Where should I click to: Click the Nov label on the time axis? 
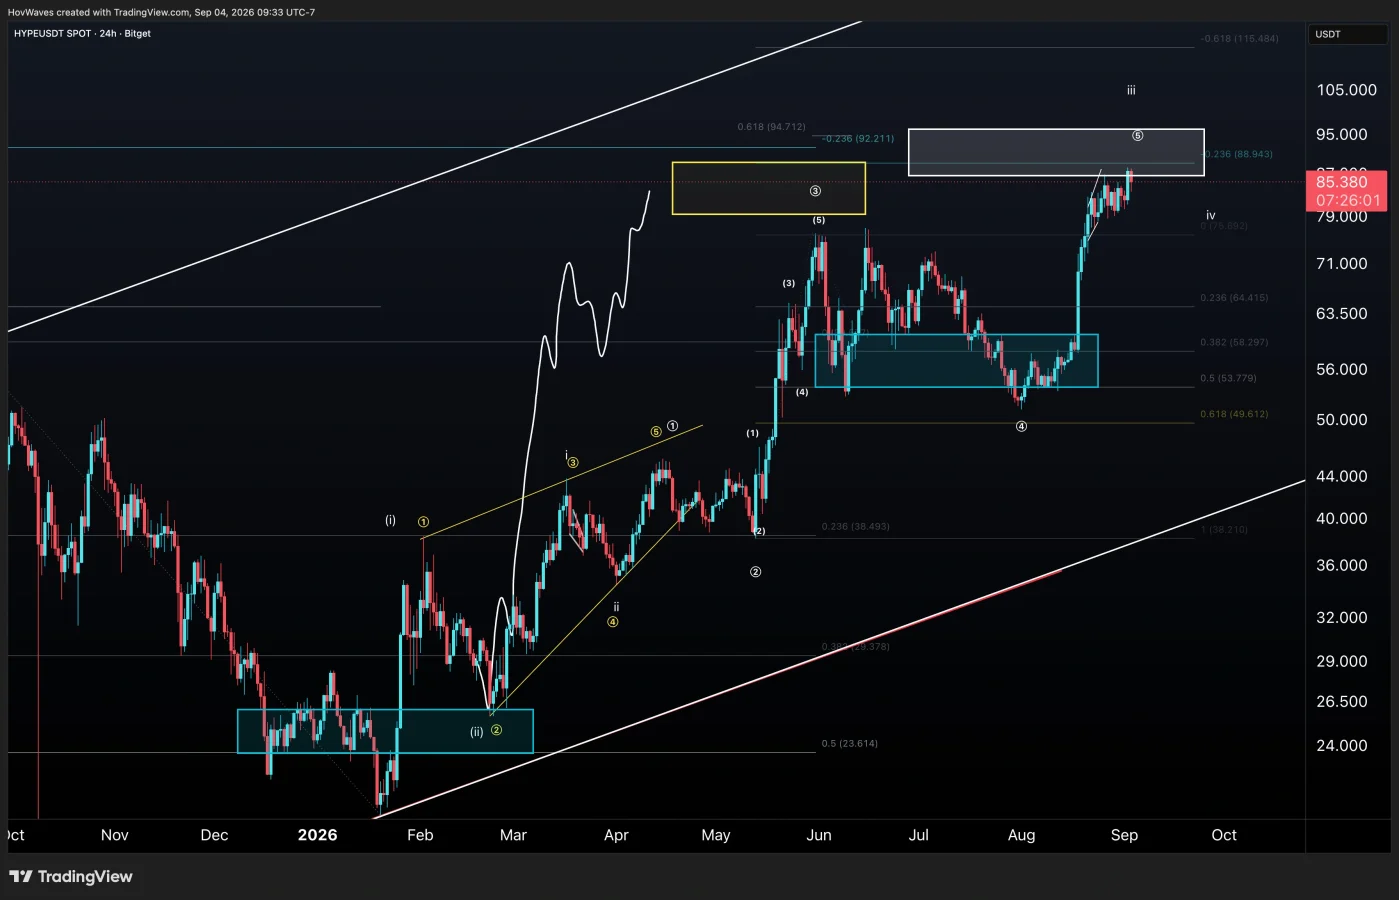(x=115, y=835)
